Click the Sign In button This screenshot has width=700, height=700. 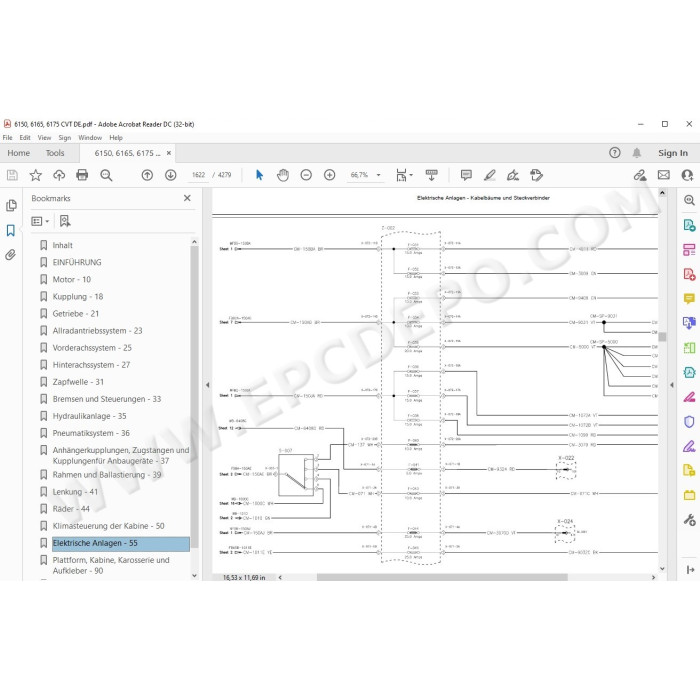(x=673, y=153)
